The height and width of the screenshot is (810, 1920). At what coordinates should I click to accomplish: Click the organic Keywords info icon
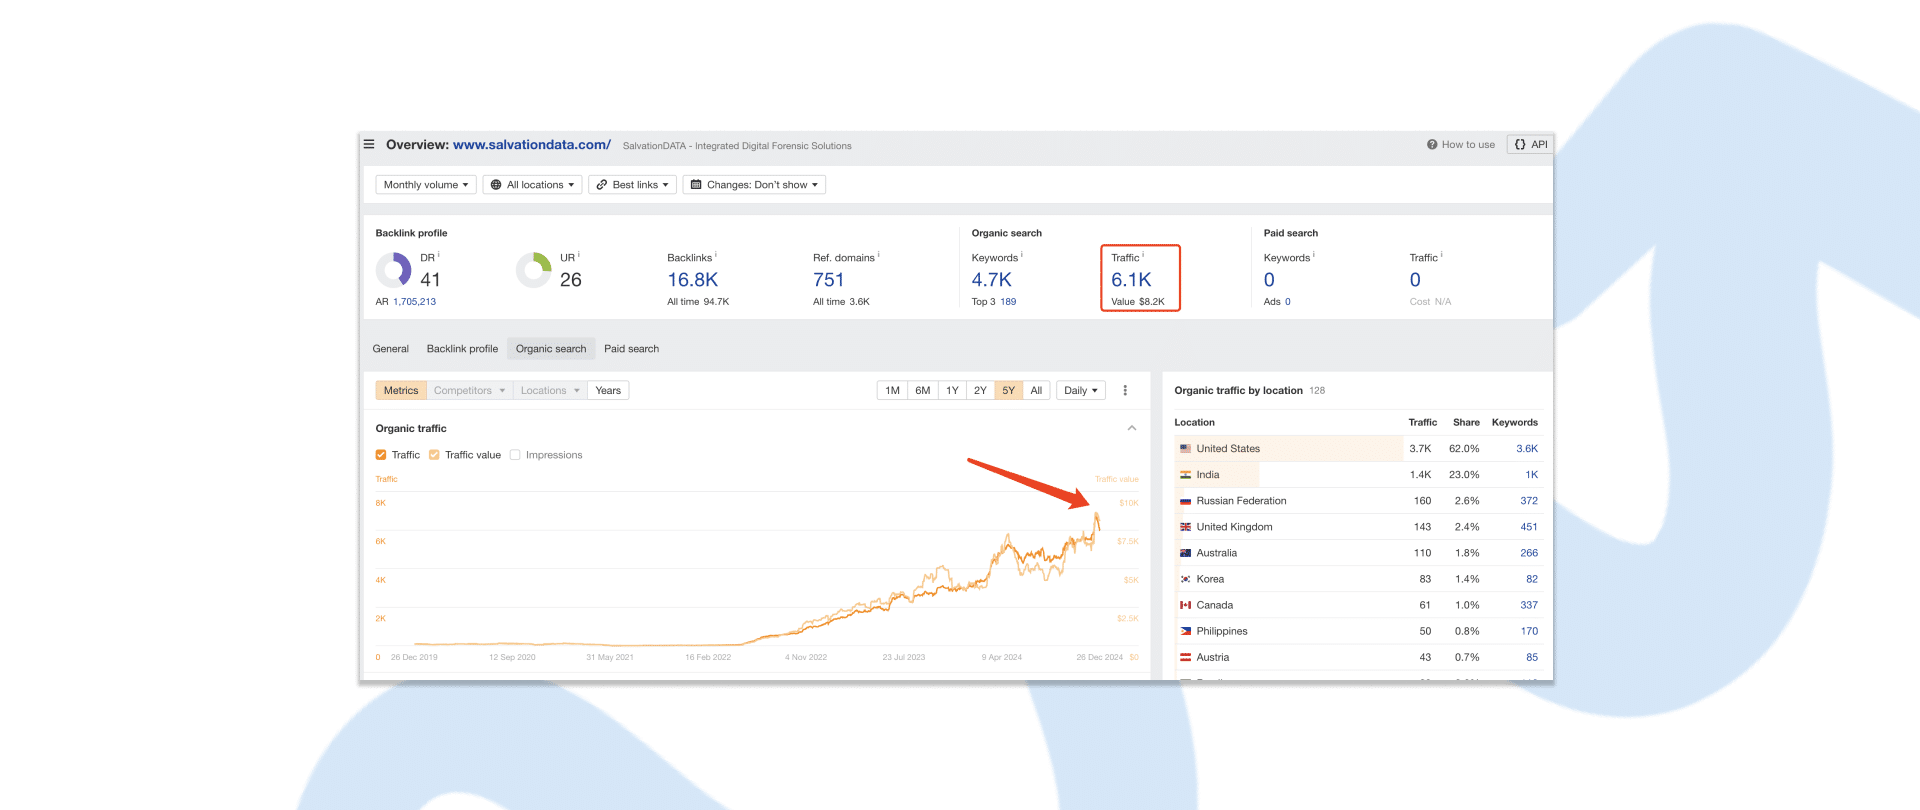point(1022,255)
